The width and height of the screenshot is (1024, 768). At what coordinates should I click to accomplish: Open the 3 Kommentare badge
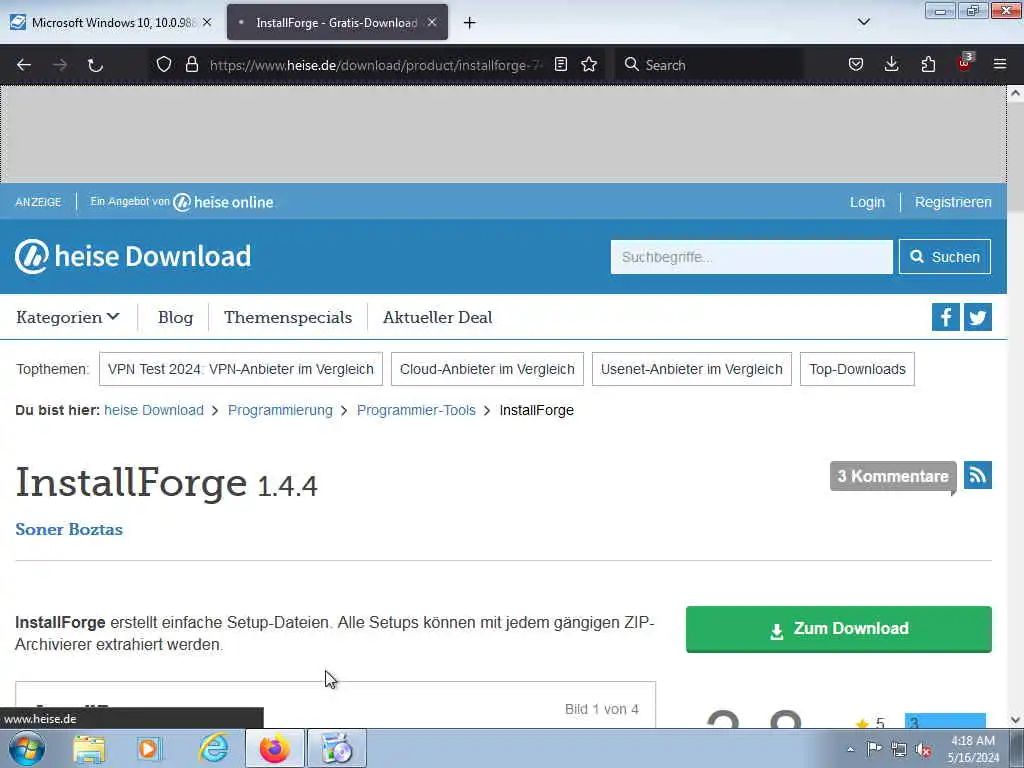click(x=893, y=476)
